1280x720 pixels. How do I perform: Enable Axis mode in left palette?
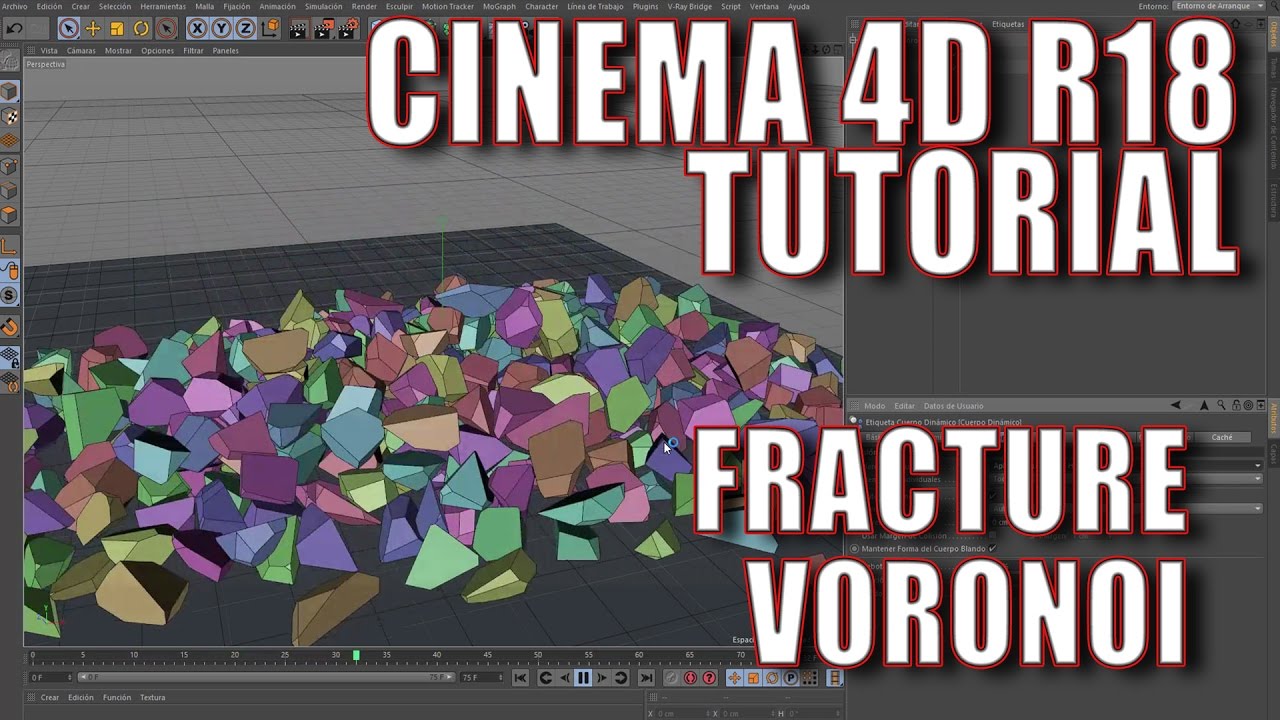click(x=9, y=246)
